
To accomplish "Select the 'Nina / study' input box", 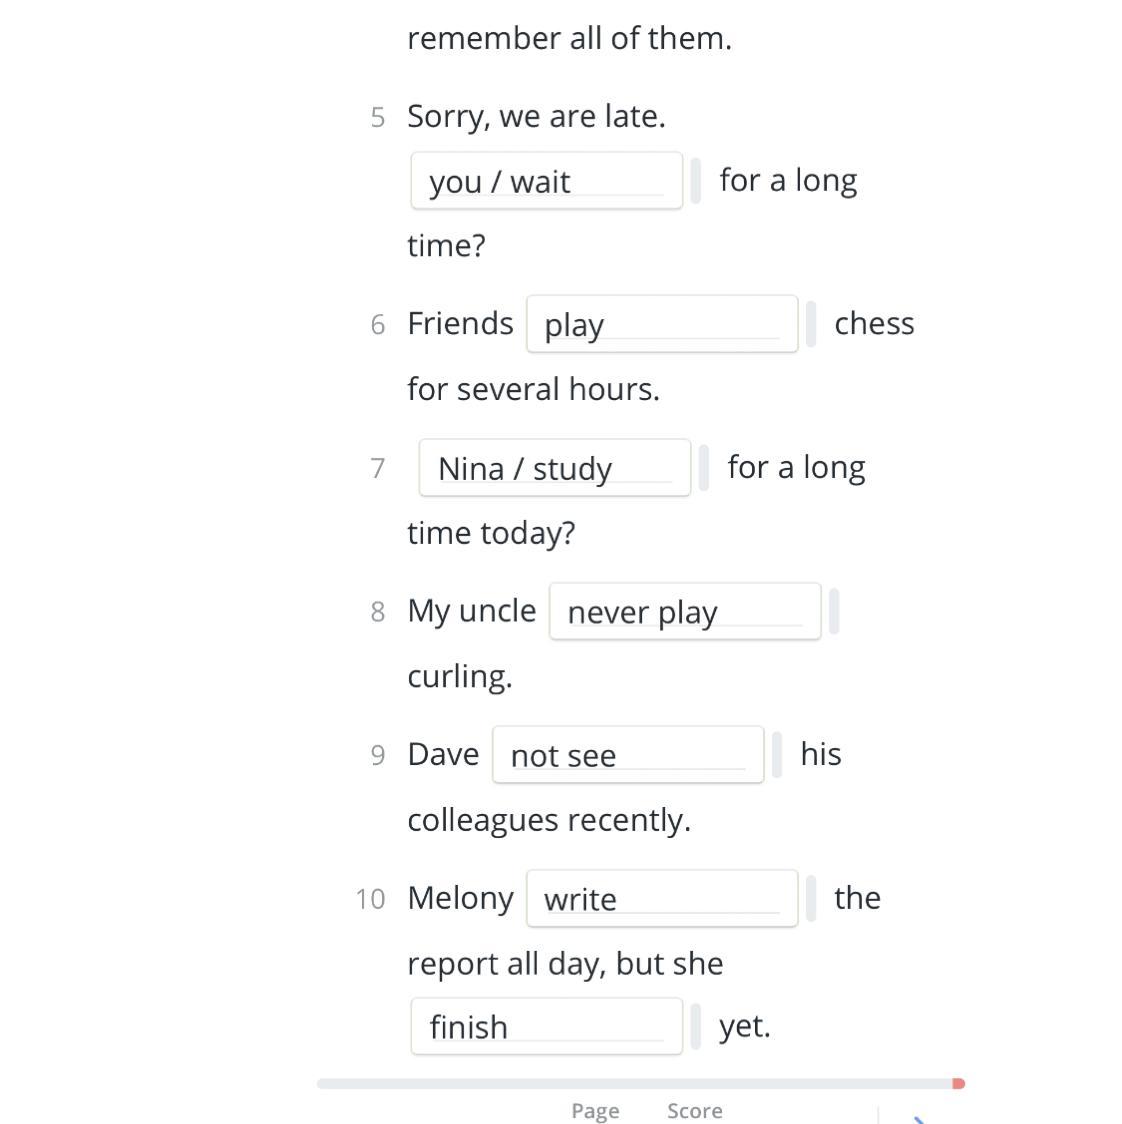I will (554, 468).
